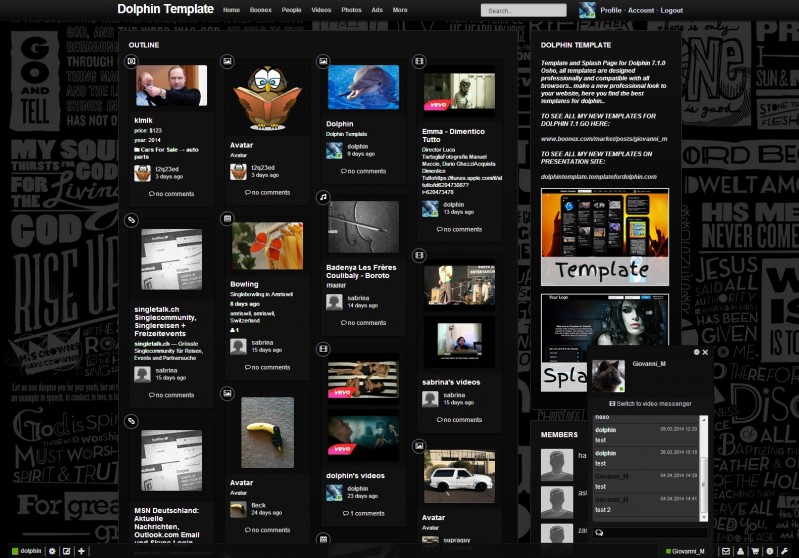Click the friends person icon in bottom bar

click(740, 551)
